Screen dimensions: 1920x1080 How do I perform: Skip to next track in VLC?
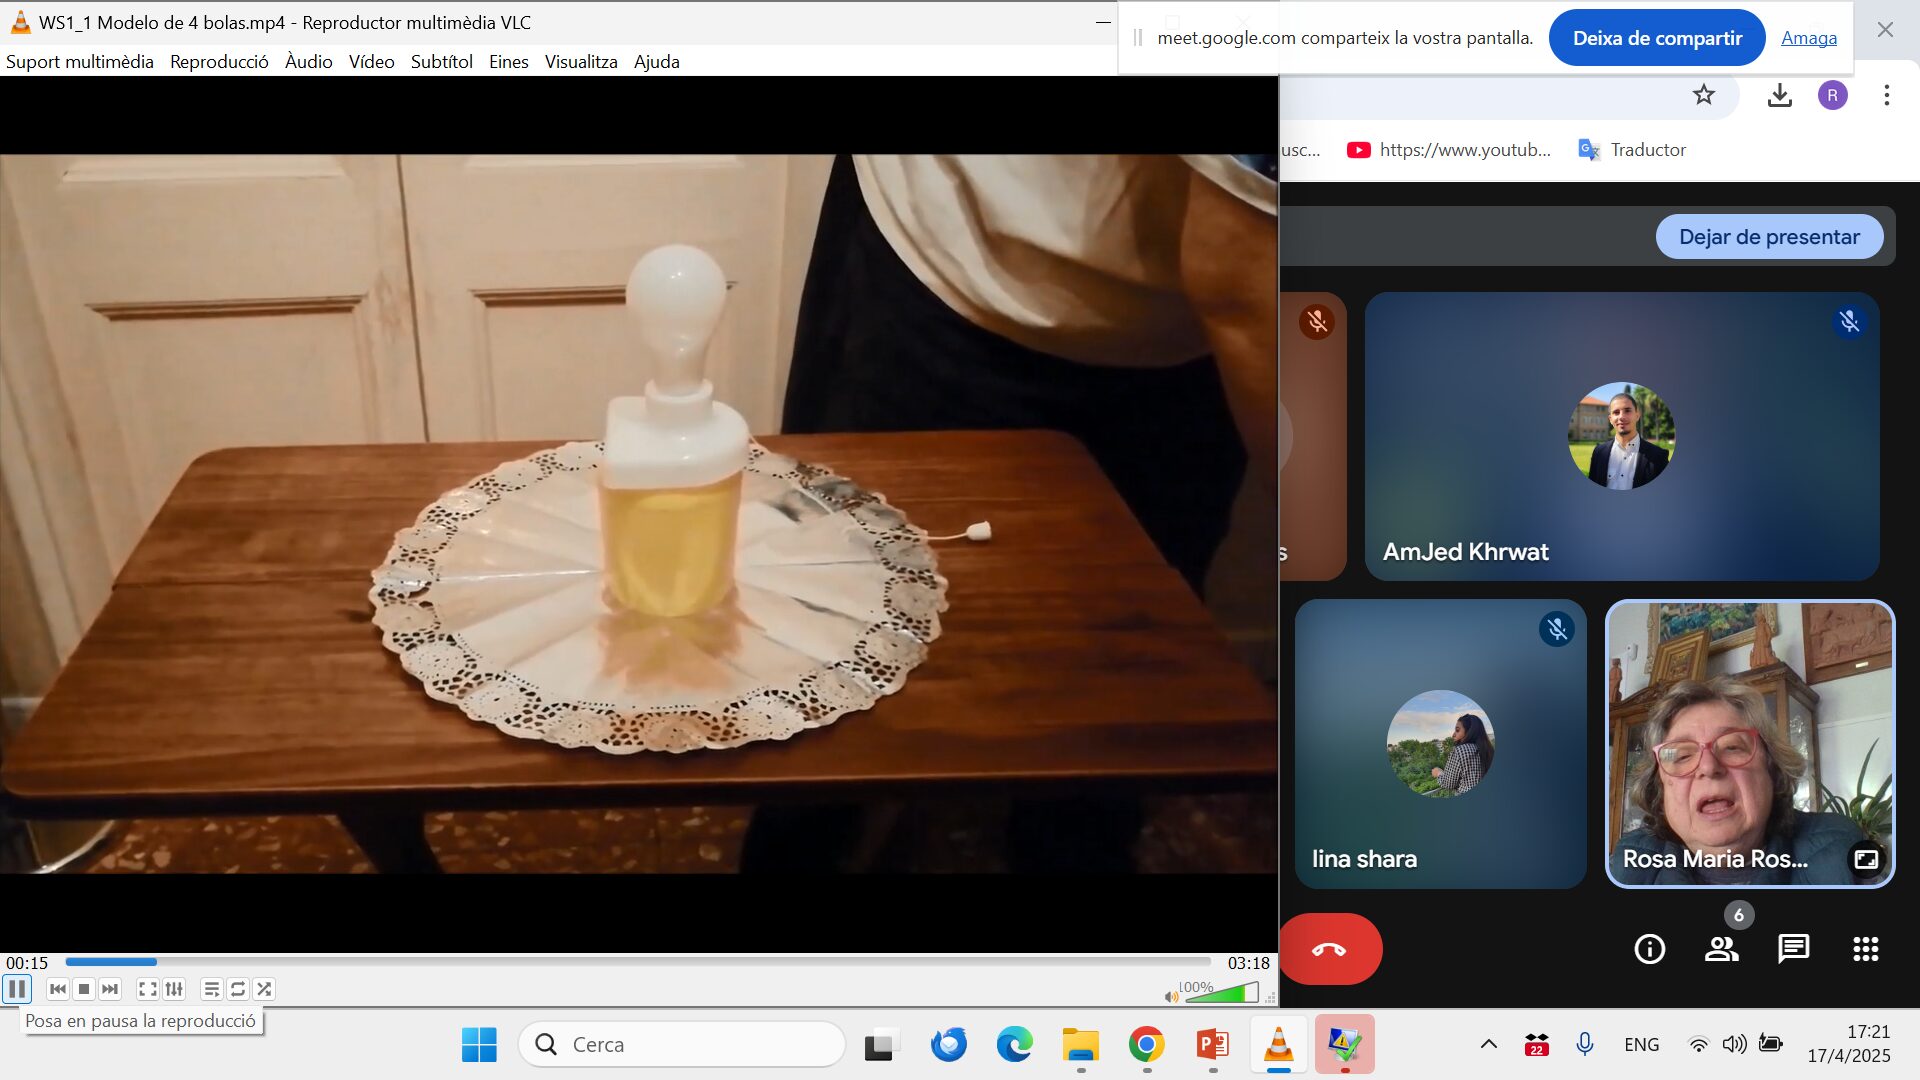pos(110,989)
